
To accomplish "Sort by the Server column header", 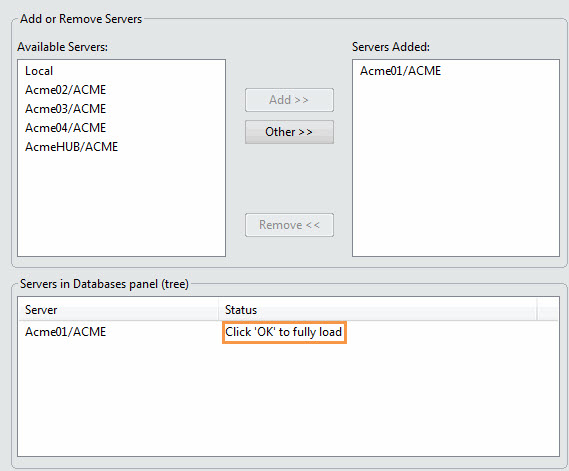I will coord(119,310).
